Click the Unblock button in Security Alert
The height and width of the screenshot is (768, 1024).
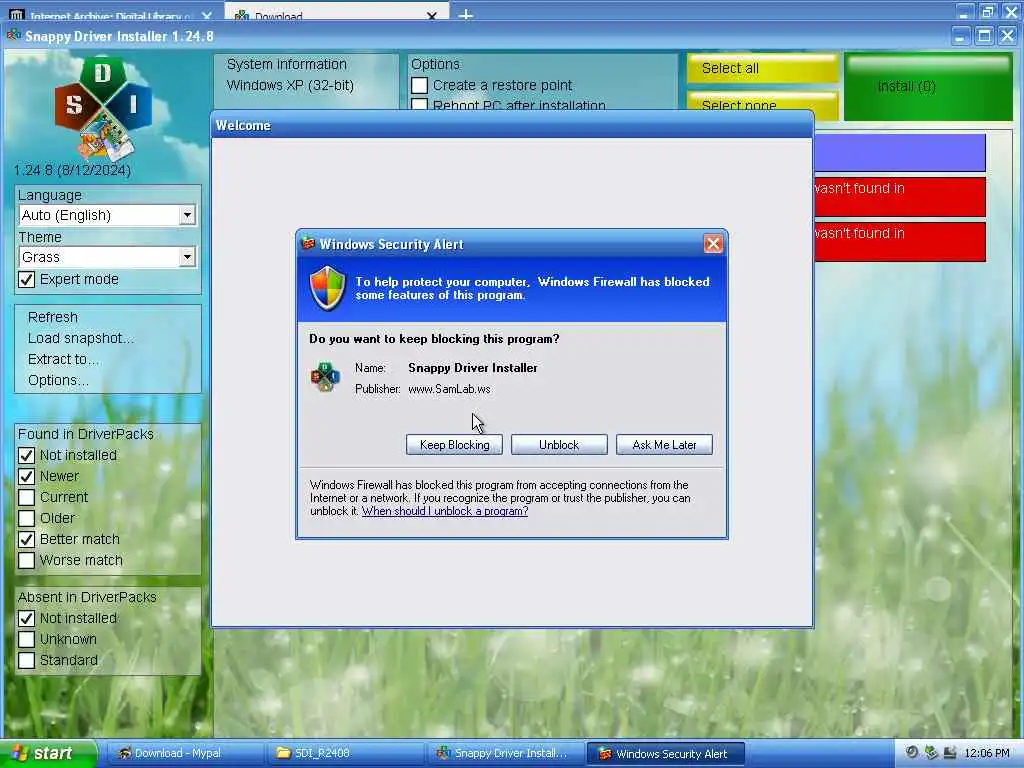(559, 445)
